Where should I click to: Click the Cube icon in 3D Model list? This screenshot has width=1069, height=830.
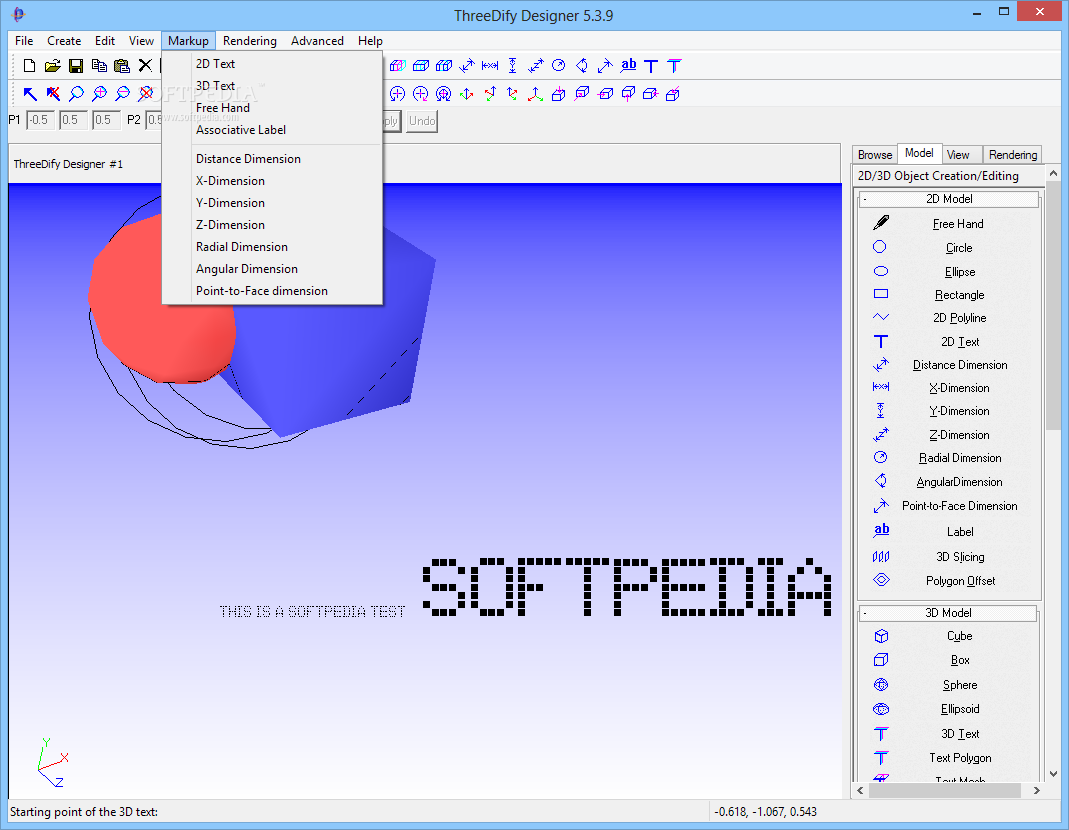pyautogui.click(x=881, y=636)
